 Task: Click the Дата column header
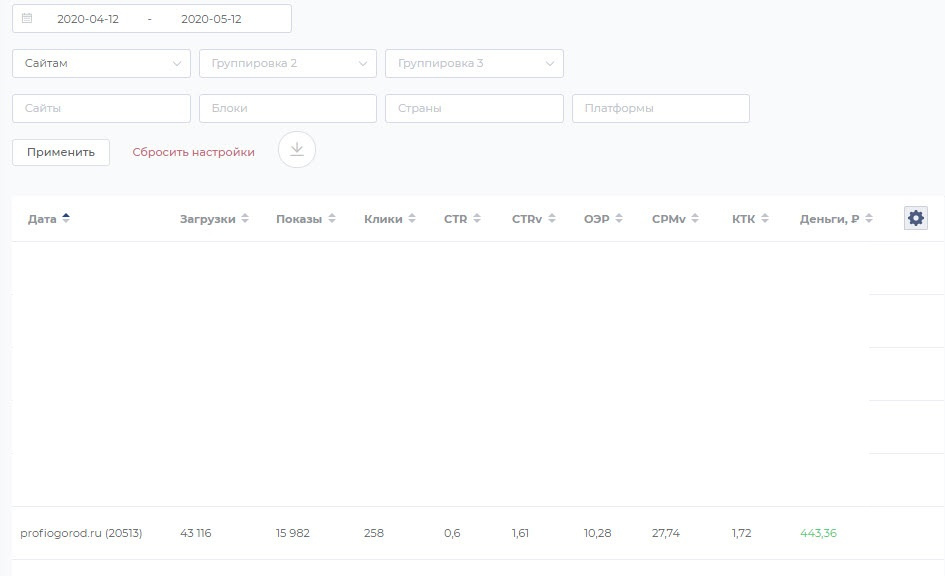pos(42,219)
